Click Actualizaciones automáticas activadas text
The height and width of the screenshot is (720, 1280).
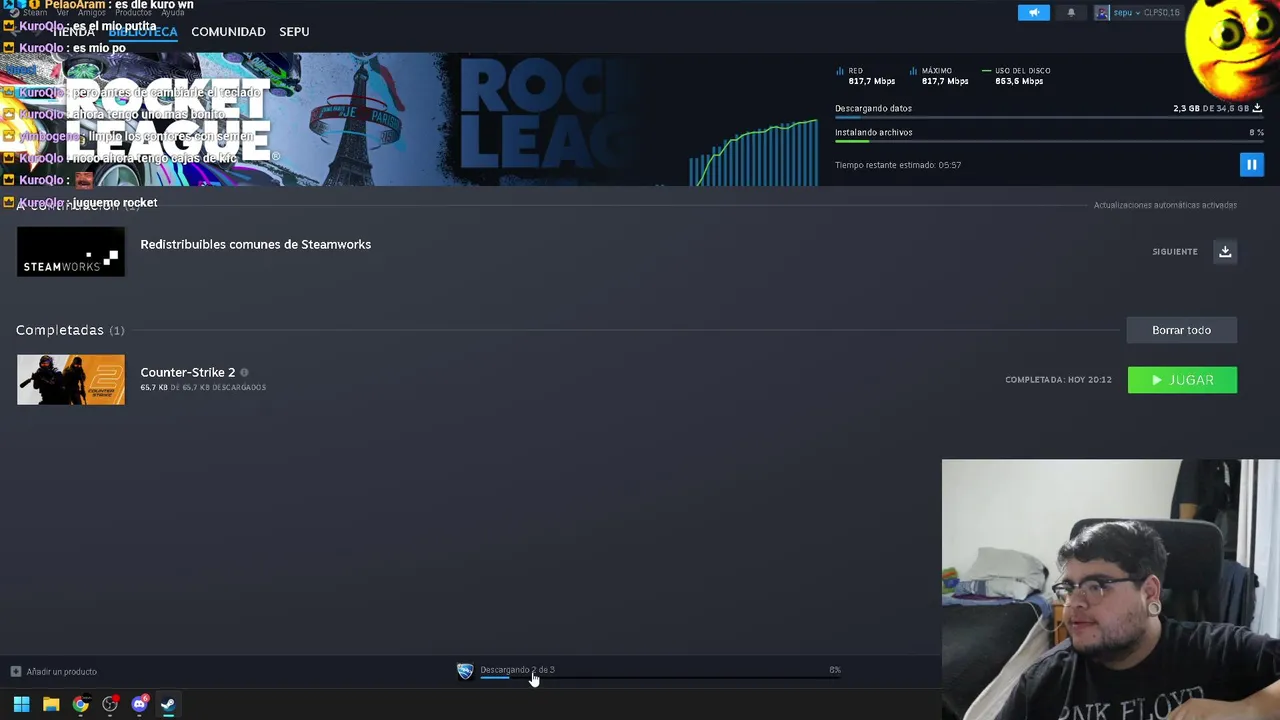pyautogui.click(x=1165, y=205)
